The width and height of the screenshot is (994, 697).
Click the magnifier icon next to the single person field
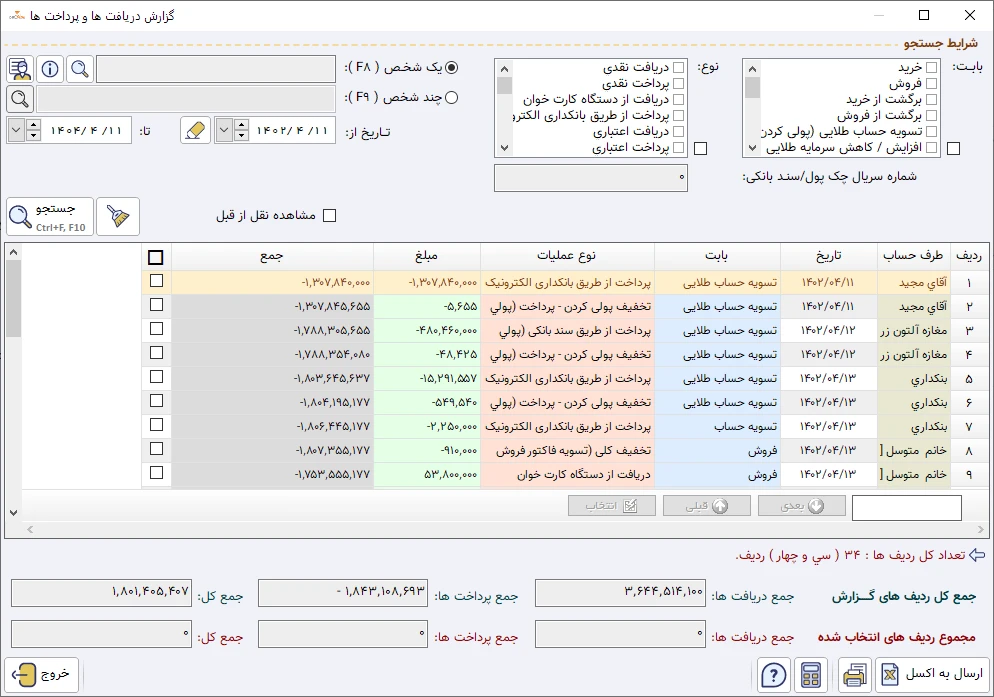point(80,68)
